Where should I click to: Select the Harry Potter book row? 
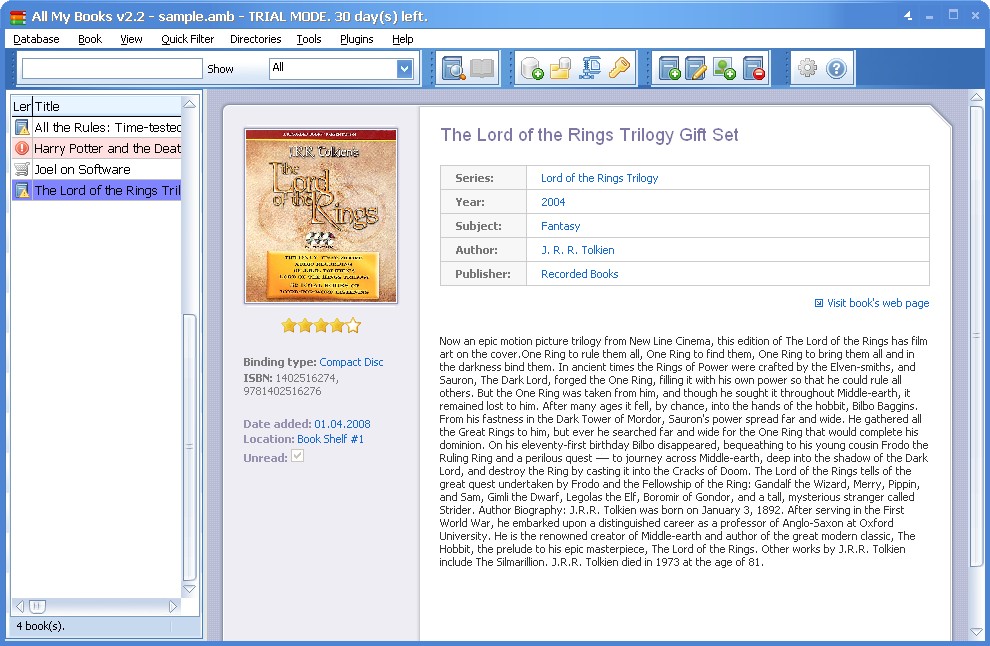pos(96,148)
